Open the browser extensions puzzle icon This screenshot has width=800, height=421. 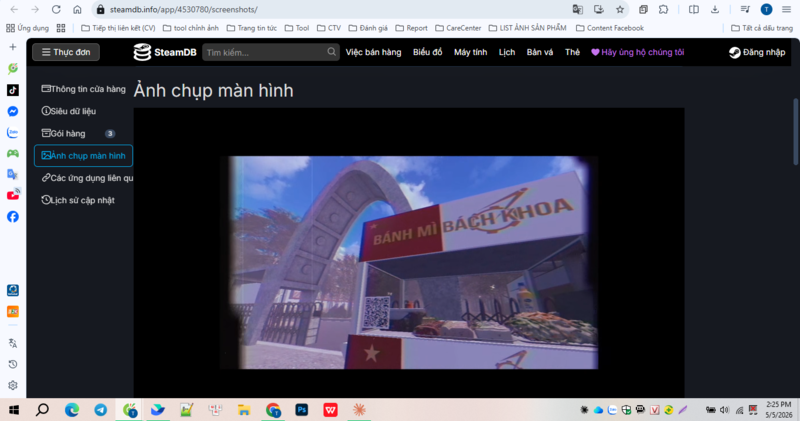click(663, 9)
